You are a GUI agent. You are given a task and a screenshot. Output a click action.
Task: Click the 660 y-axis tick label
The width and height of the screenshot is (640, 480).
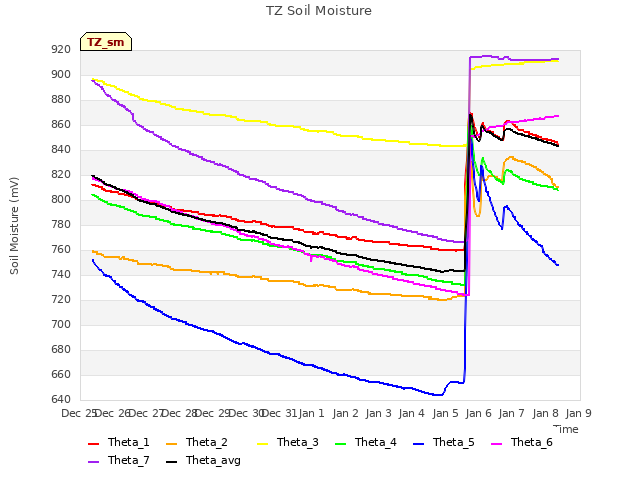[x=61, y=374]
